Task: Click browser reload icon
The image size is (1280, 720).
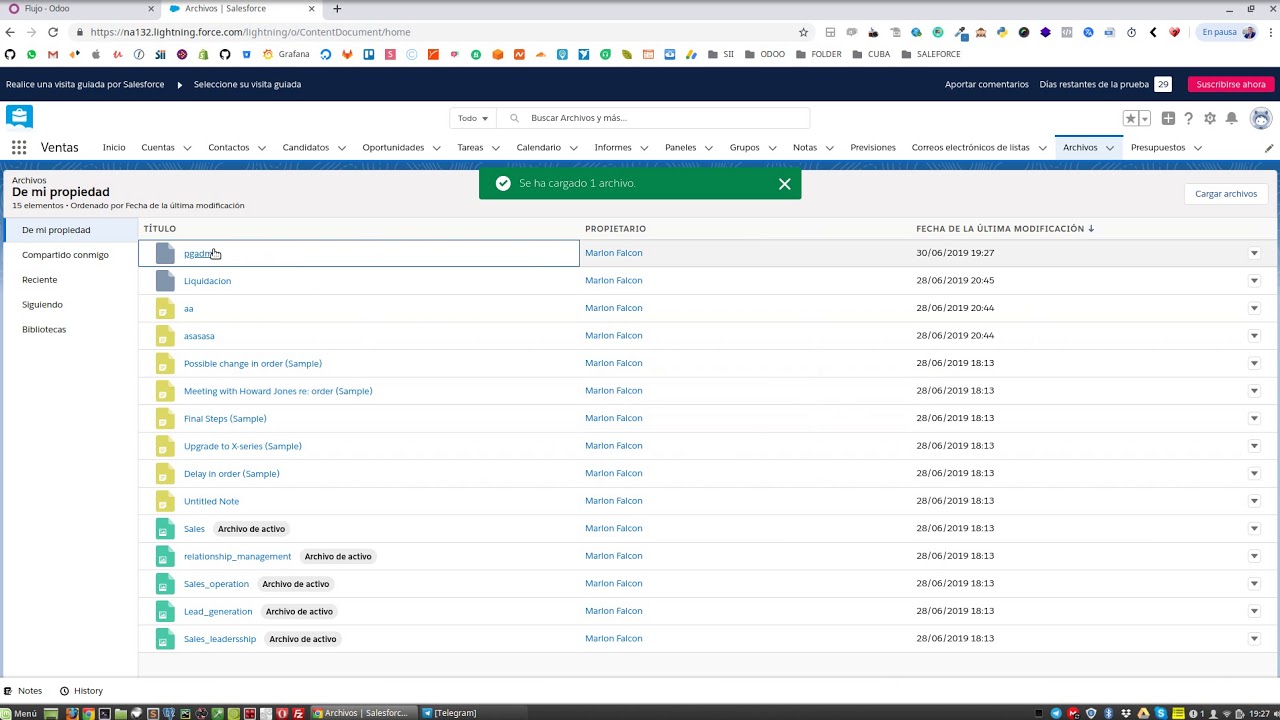Action: click(x=53, y=32)
